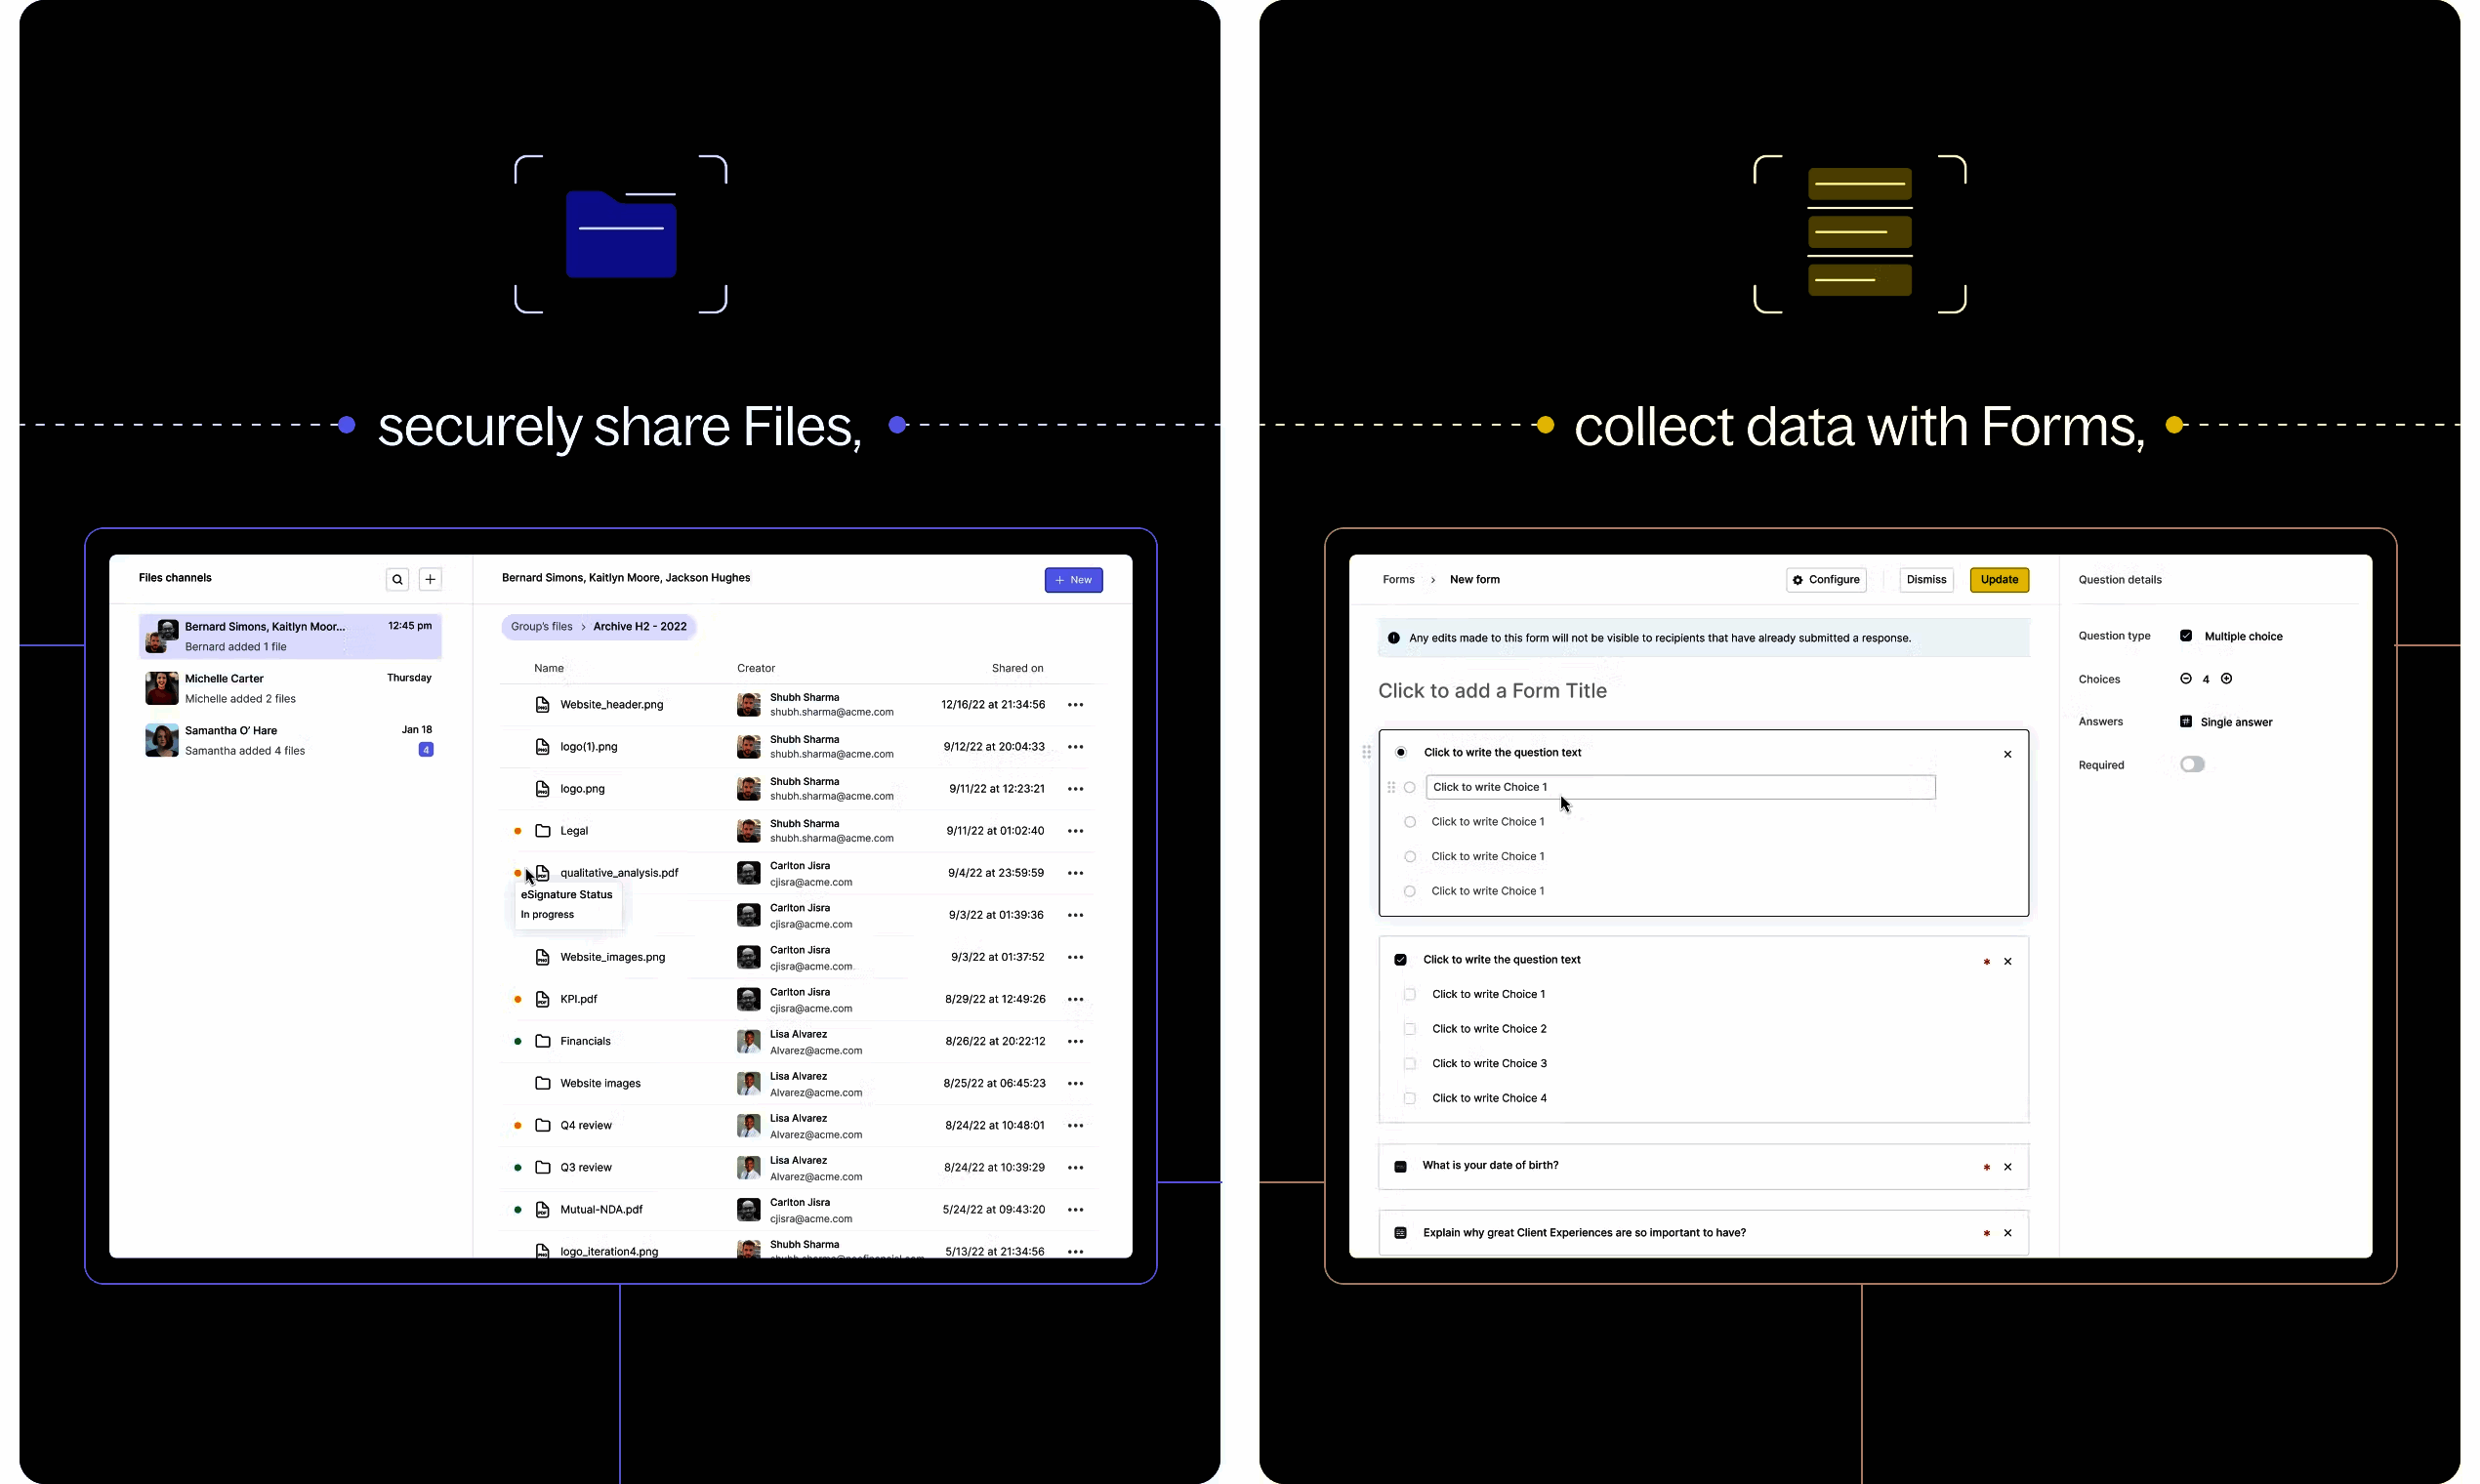Click the blue New button
The height and width of the screenshot is (1484, 2480).
click(x=1073, y=580)
